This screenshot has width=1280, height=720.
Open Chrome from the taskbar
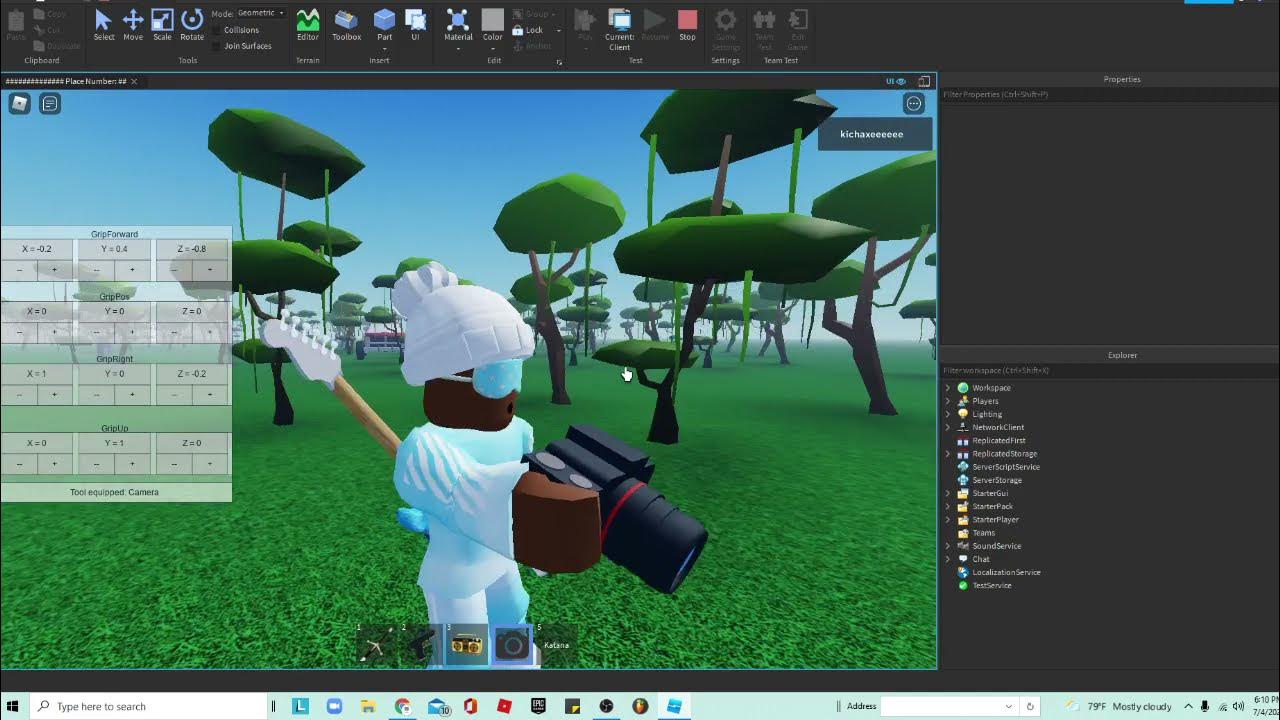pyautogui.click(x=402, y=706)
